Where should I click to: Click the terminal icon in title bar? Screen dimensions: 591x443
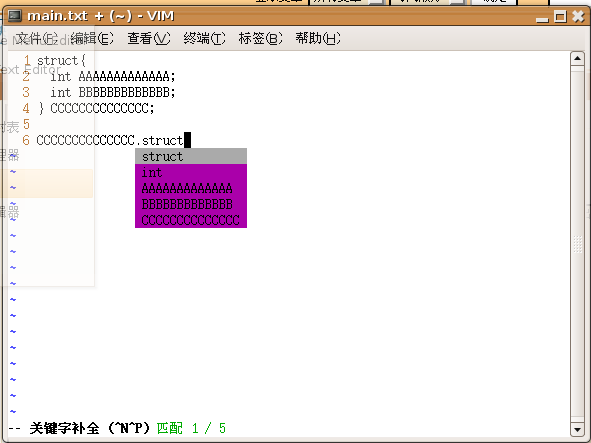(x=15, y=16)
